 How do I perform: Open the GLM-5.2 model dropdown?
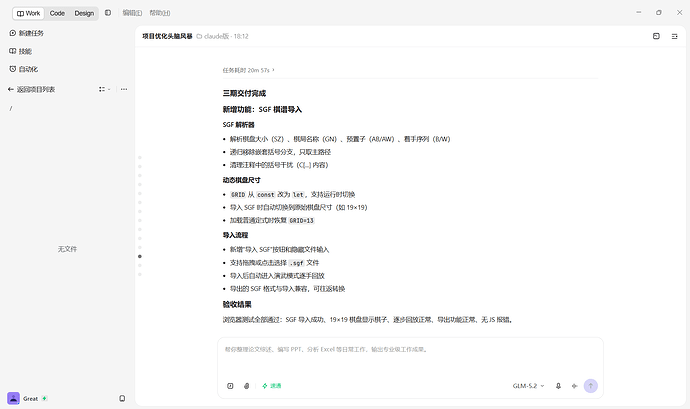click(529, 386)
